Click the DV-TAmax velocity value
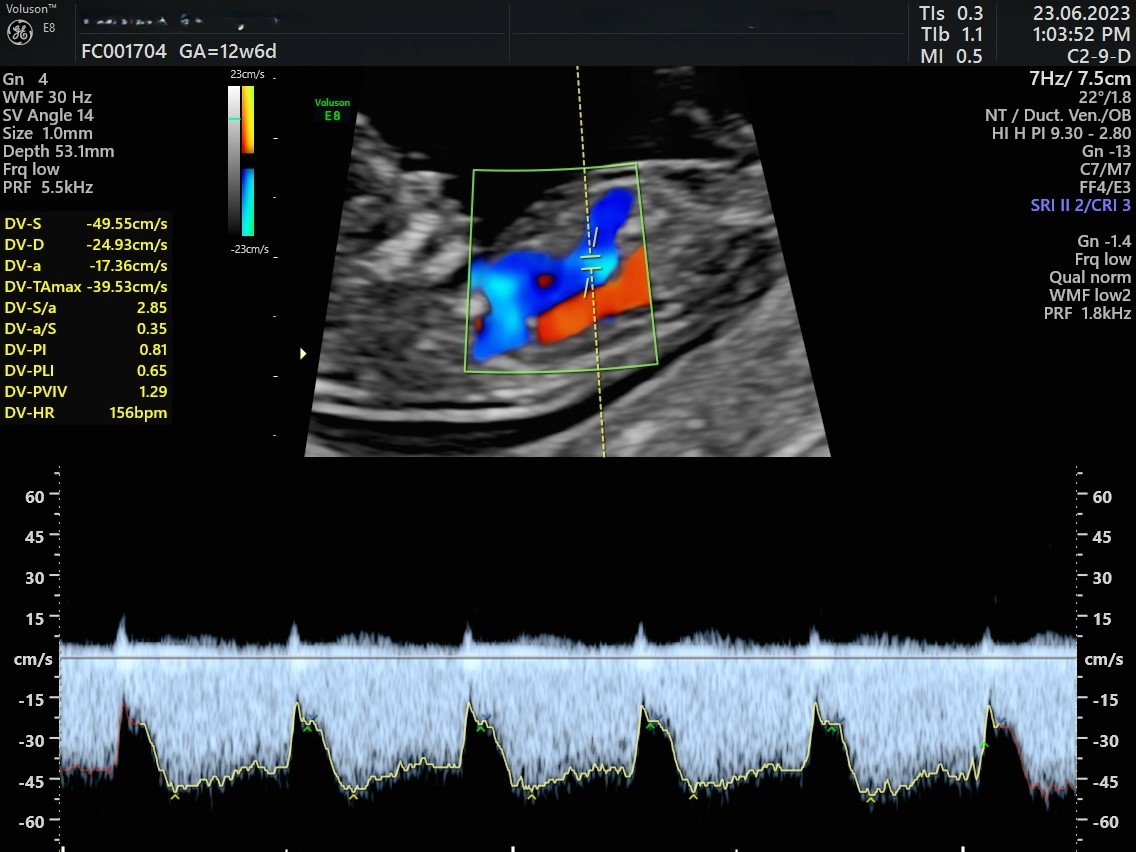Image resolution: width=1136 pixels, height=852 pixels. pyautogui.click(x=127, y=287)
